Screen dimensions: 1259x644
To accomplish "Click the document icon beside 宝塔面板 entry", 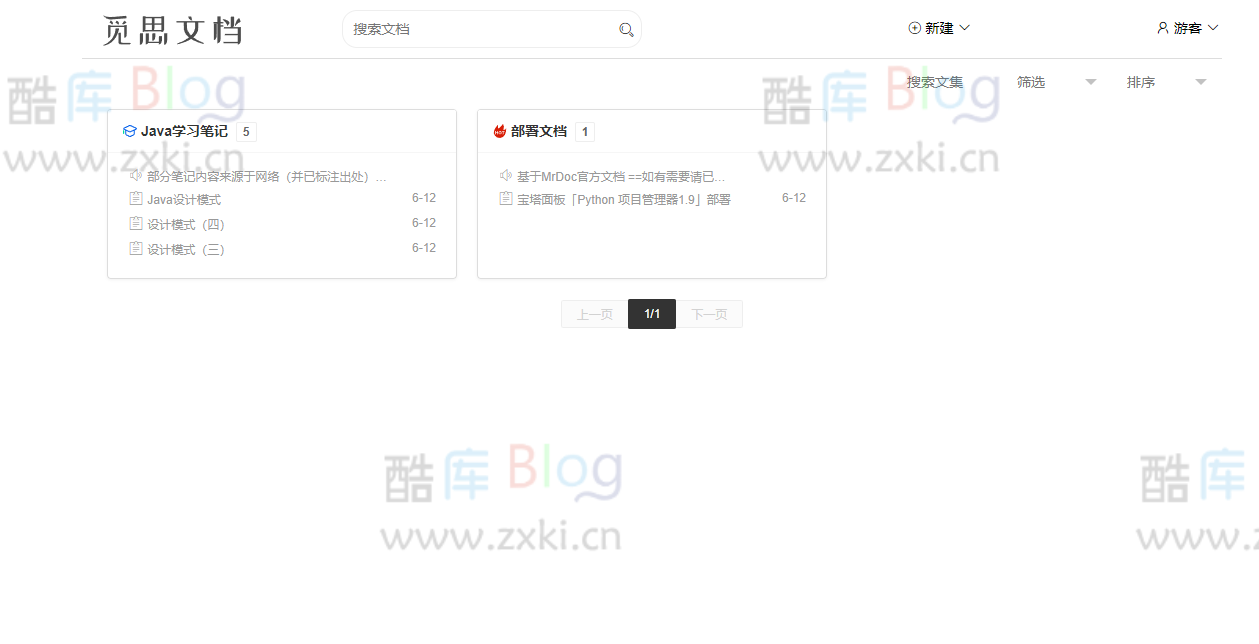I will [504, 198].
